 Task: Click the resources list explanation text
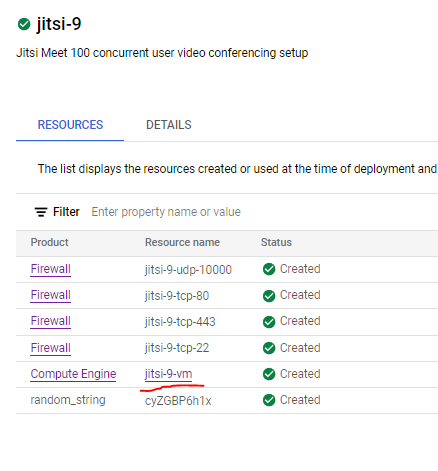[237, 169]
